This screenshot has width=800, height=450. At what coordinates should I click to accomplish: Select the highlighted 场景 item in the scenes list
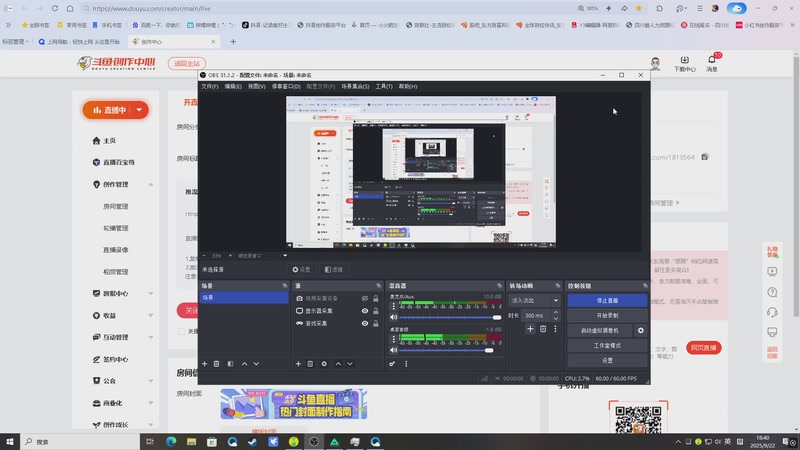(x=244, y=297)
